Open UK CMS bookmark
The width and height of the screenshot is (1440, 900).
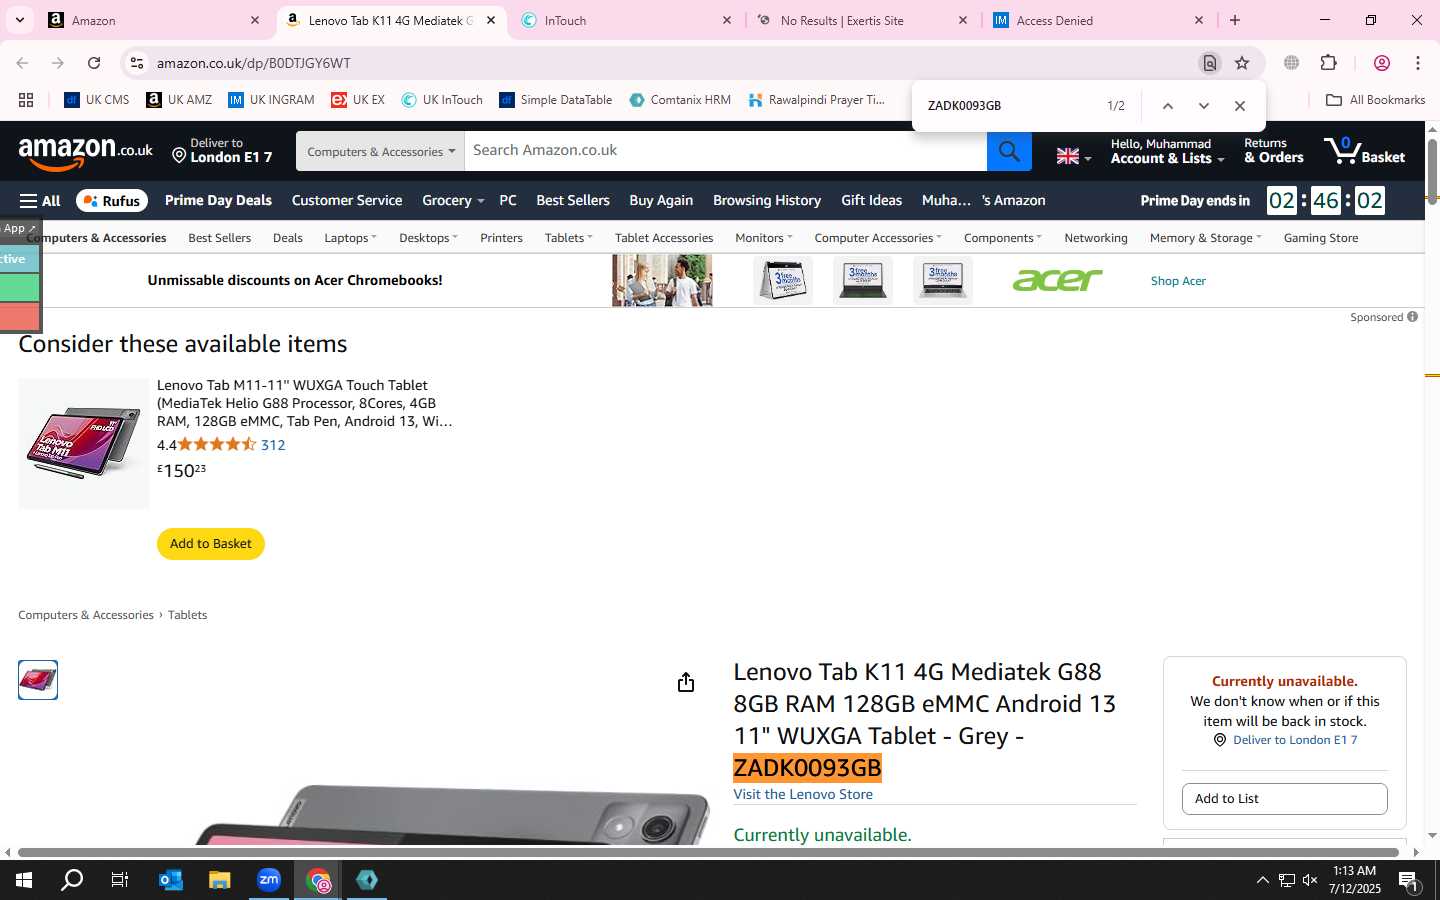[x=97, y=100]
